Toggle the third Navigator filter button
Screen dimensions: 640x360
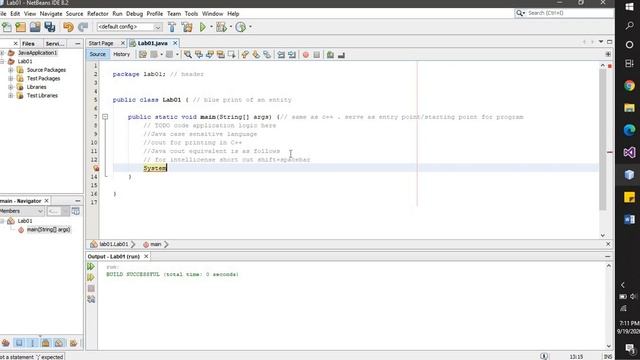[33, 343]
